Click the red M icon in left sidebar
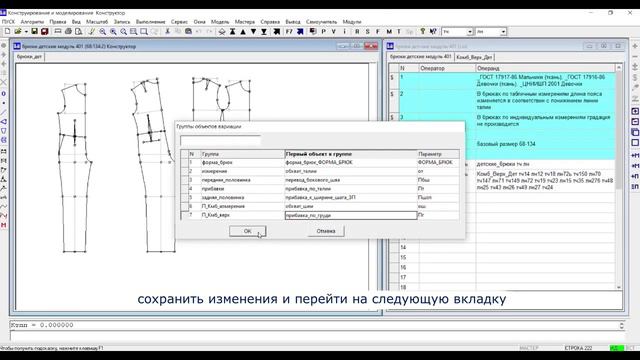The image size is (640, 360). pos(4,225)
